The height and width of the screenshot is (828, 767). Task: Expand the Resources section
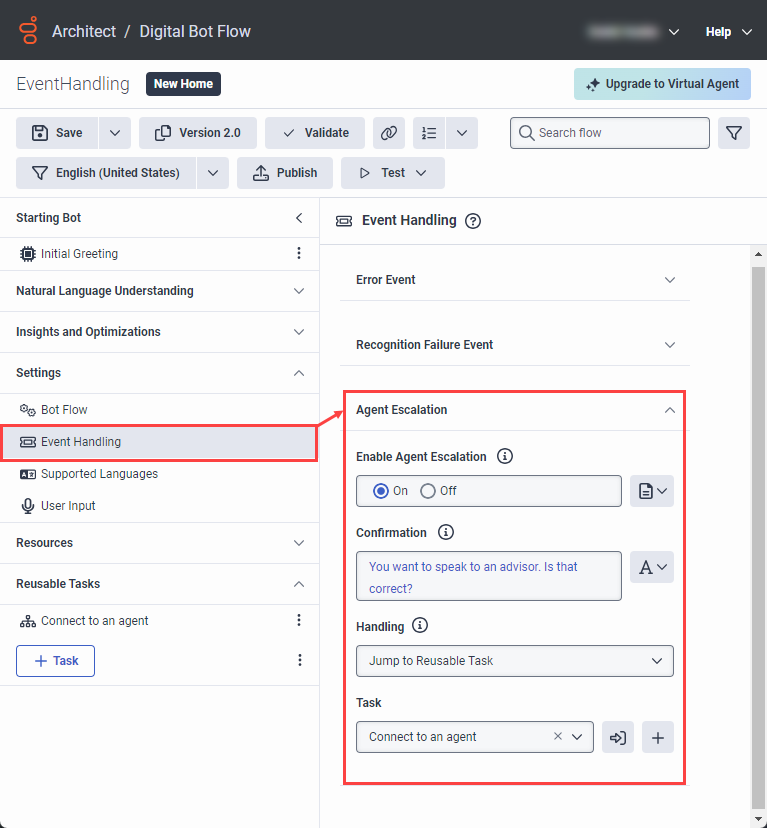coord(160,543)
